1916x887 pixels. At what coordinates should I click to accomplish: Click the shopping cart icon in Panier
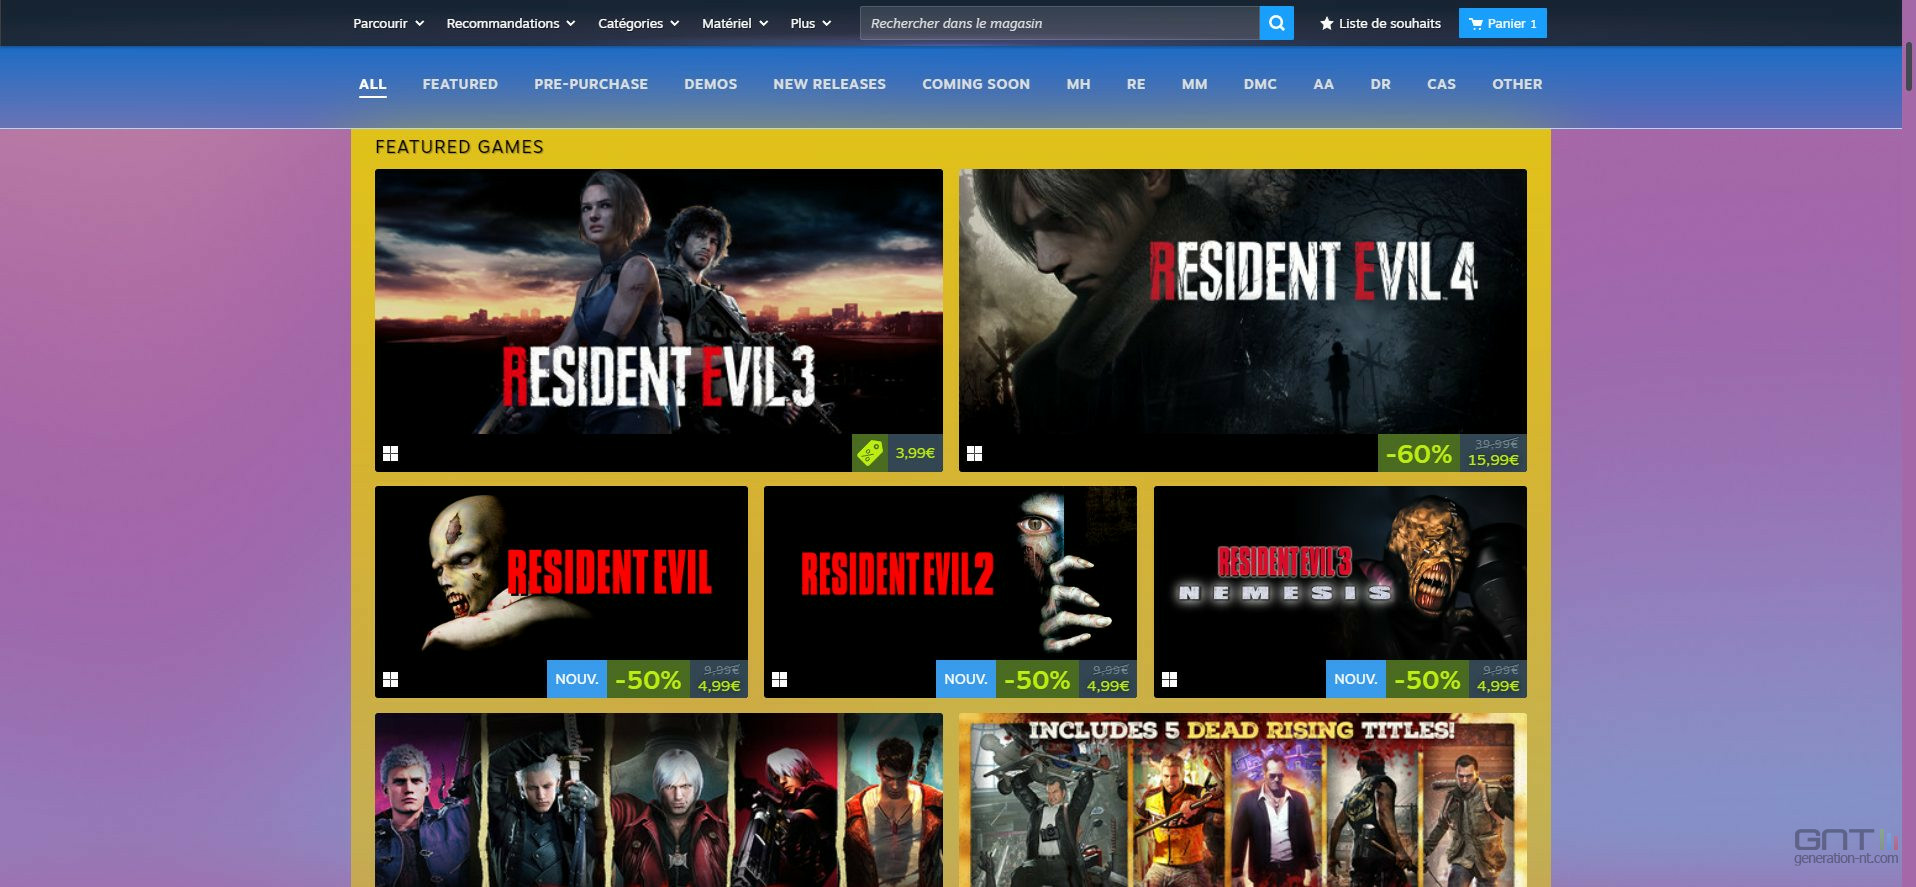[1476, 23]
